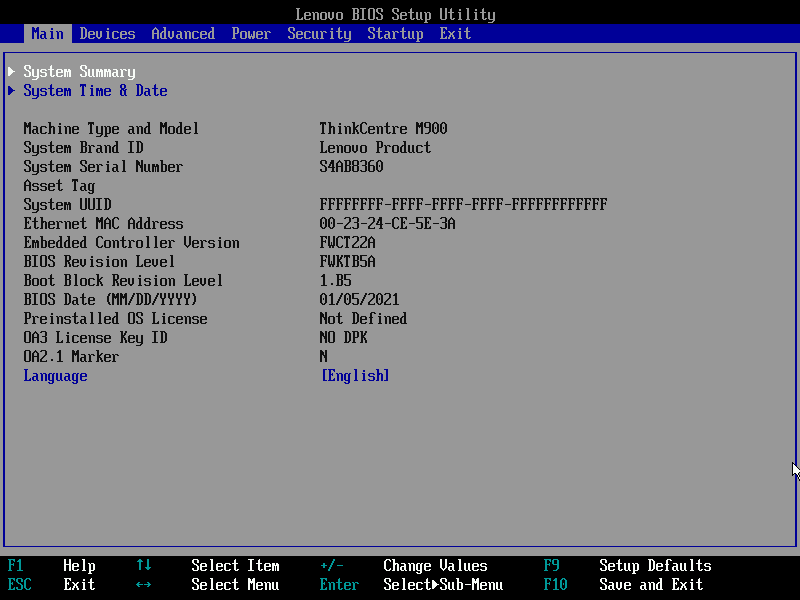Open the Devices menu tab
The width and height of the screenshot is (800, 600).
pos(107,34)
